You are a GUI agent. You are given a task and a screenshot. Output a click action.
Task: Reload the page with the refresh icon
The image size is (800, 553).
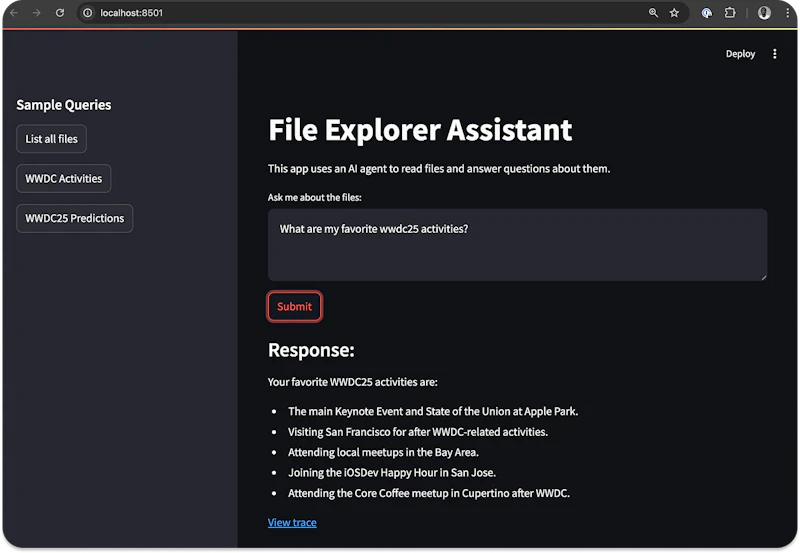point(60,13)
